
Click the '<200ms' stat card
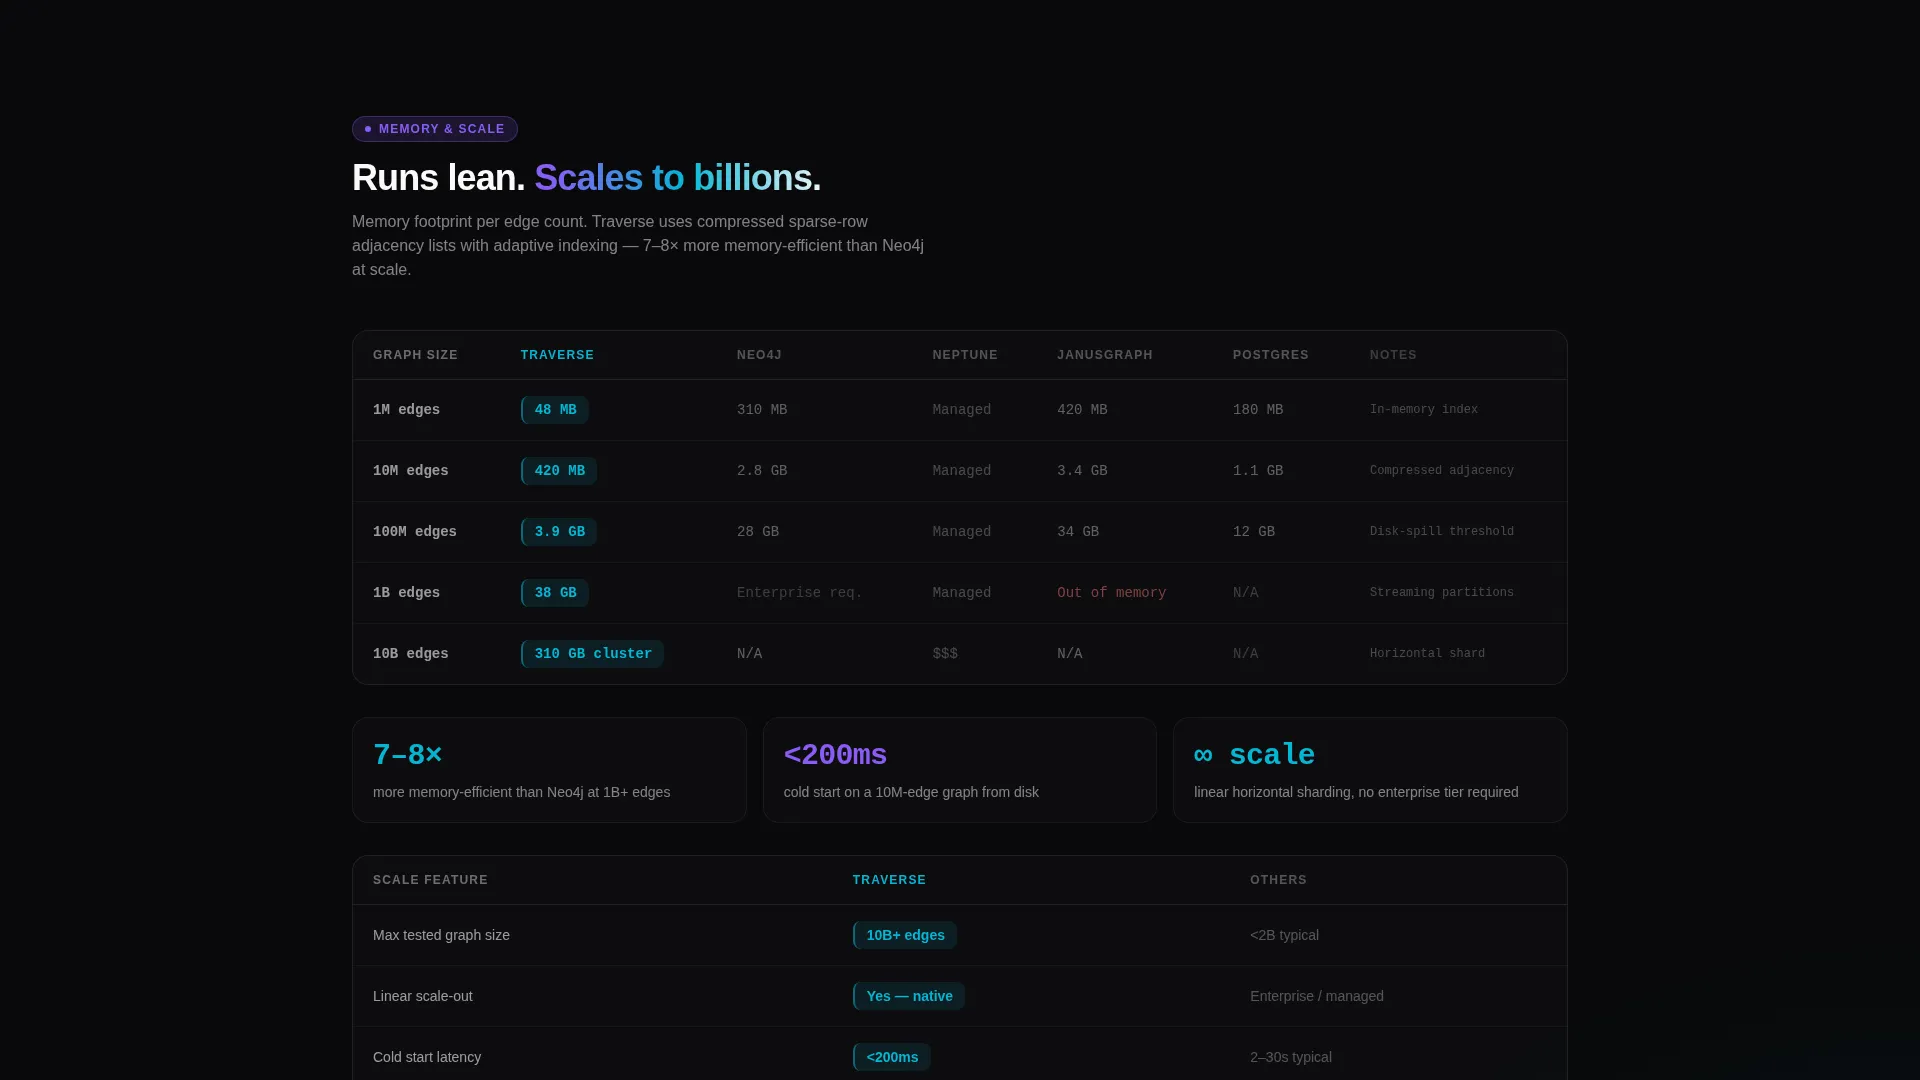point(960,770)
